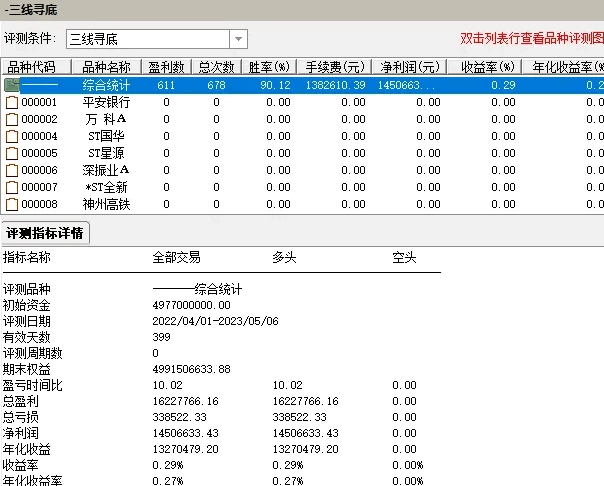Click the icon beside code 000006
The width and height of the screenshot is (604, 486).
[x=12, y=170]
